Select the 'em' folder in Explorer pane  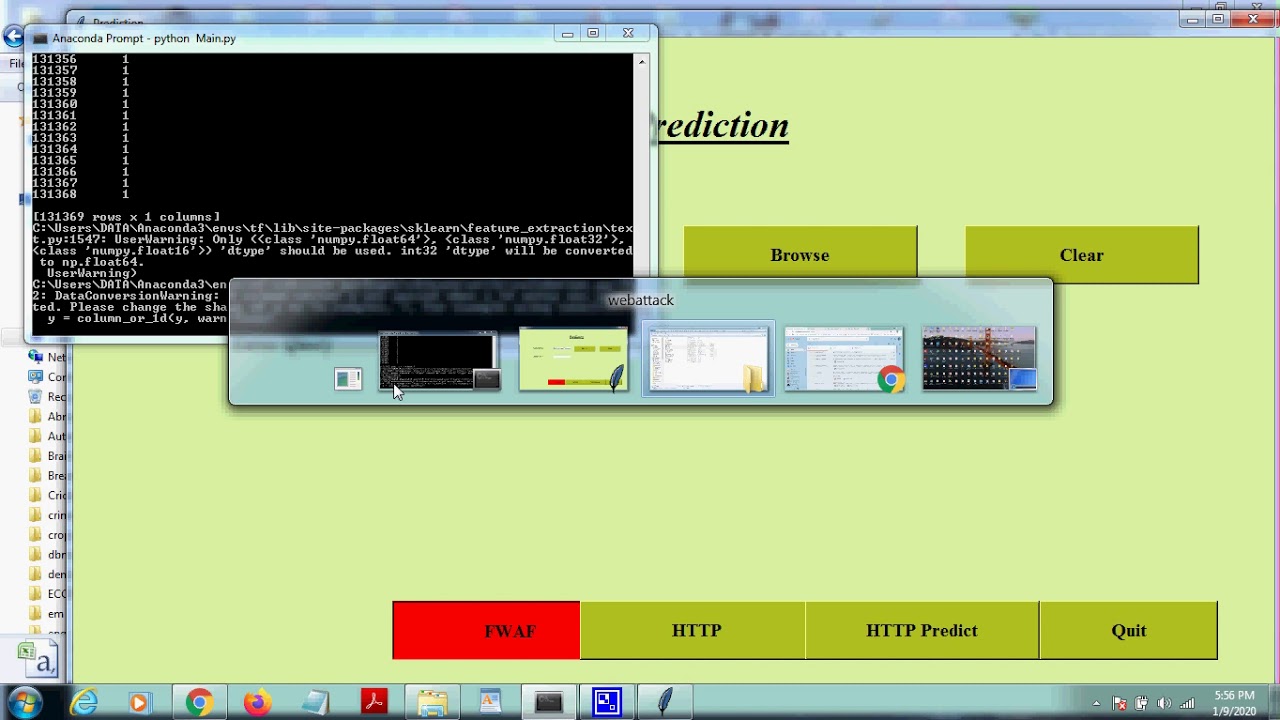pyautogui.click(x=47, y=614)
